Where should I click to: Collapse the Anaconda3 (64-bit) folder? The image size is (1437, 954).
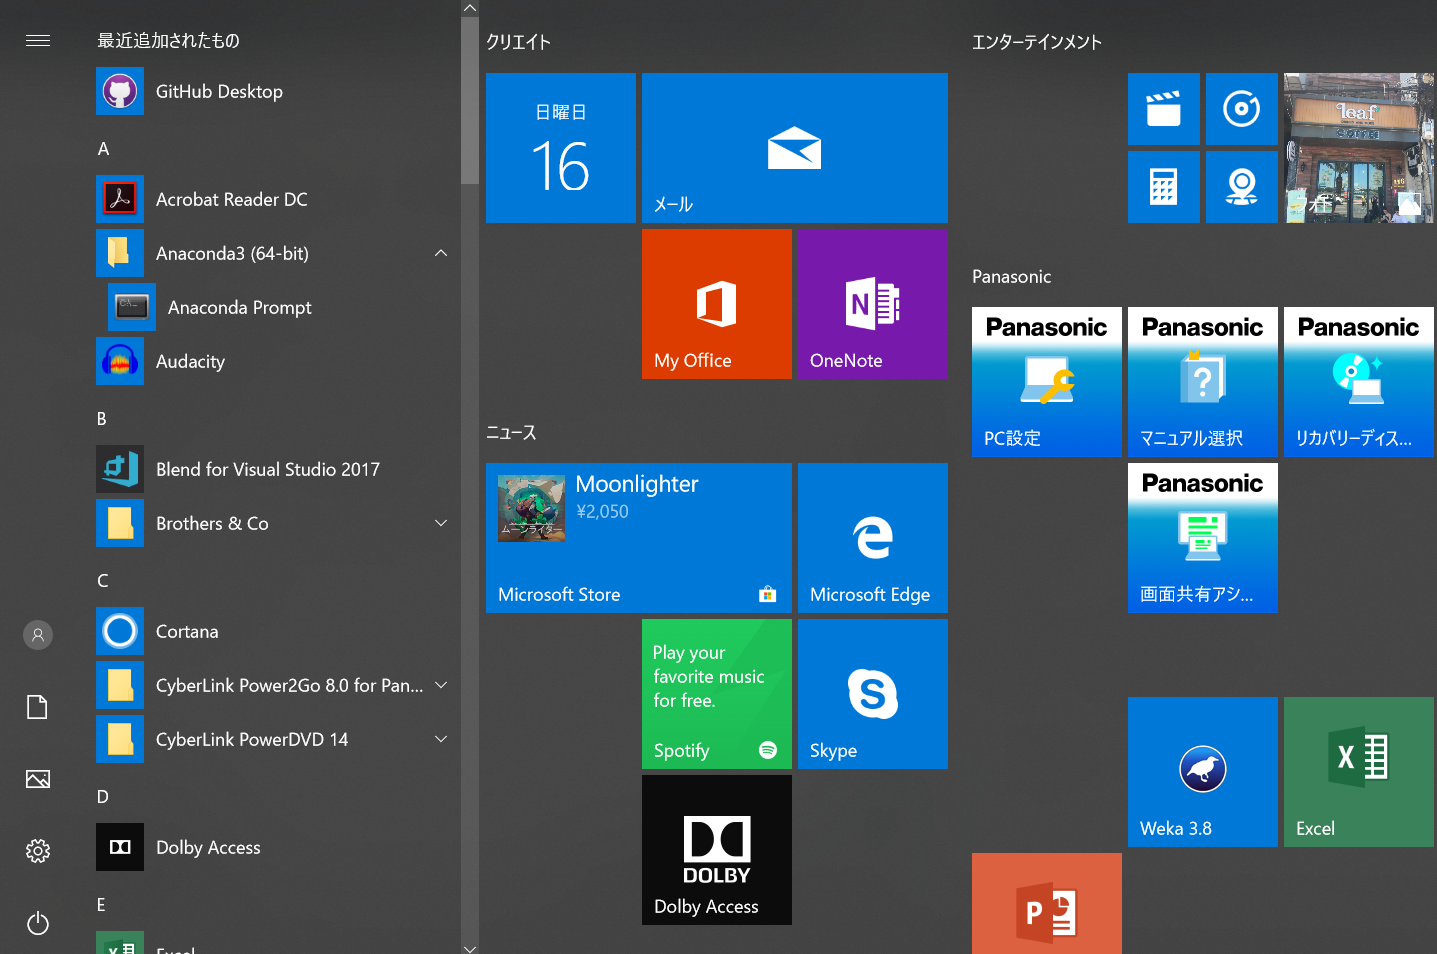(441, 253)
